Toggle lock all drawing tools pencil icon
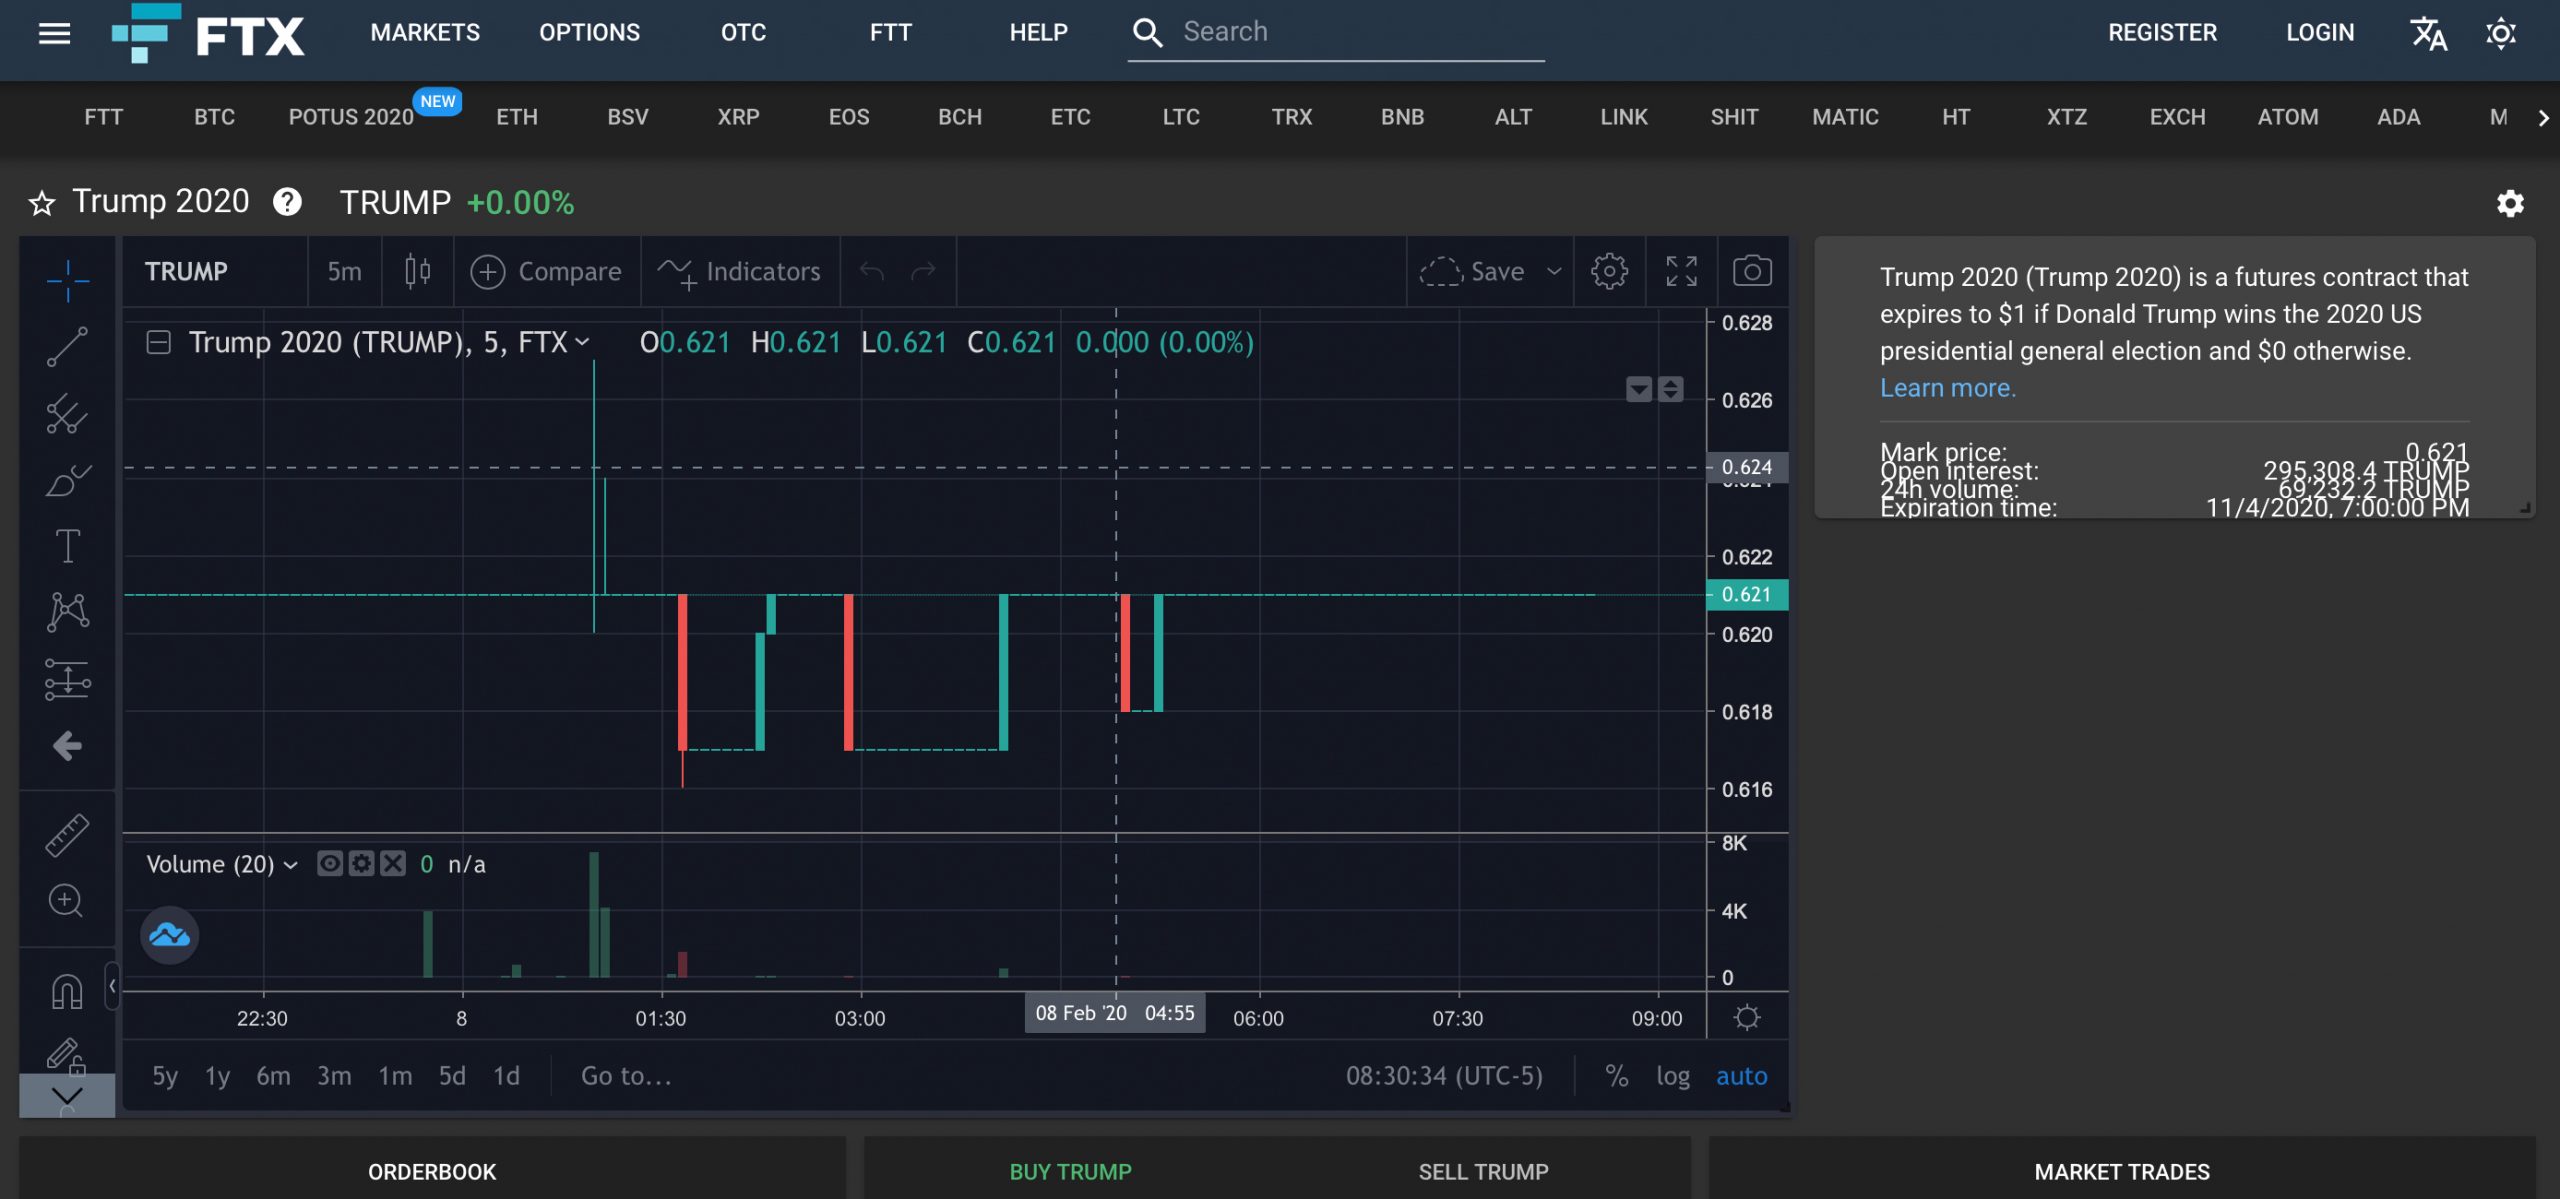Viewport: 2560px width, 1199px height. tap(67, 1055)
